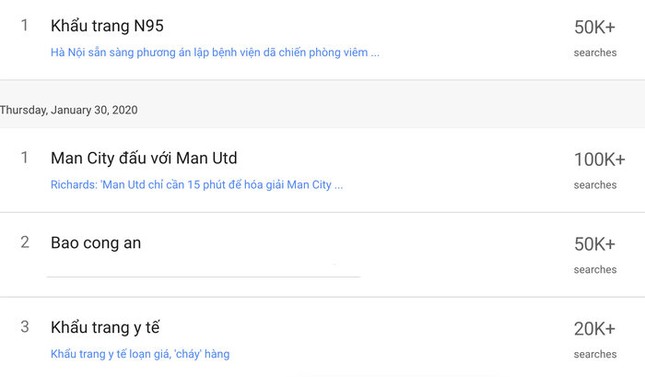This screenshot has width=645, height=377.
Task: Select rank number 3 beside Khẩu trang y tế
Action: pos(25,327)
